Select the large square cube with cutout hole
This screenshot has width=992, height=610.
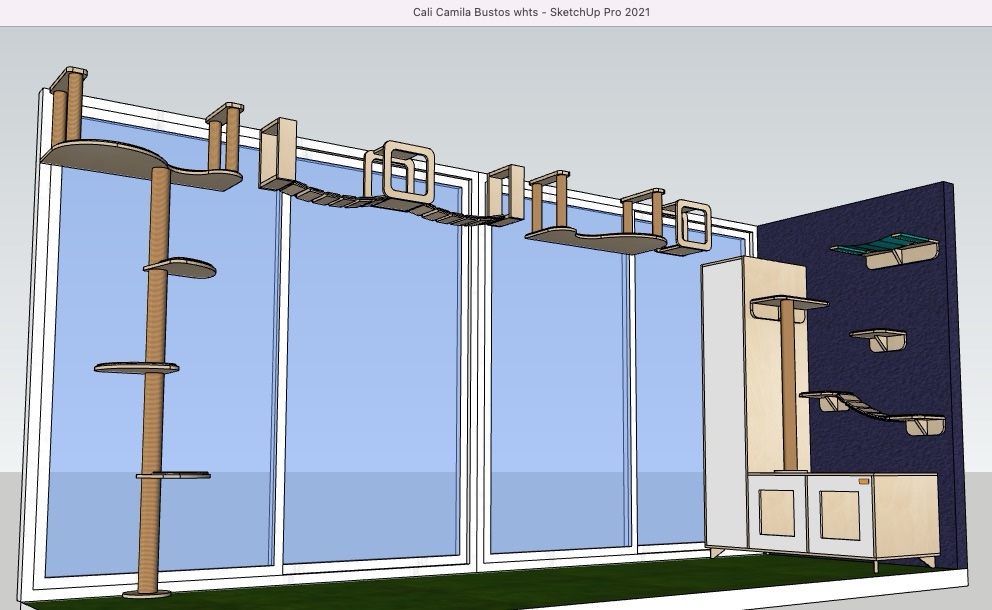tap(398, 170)
